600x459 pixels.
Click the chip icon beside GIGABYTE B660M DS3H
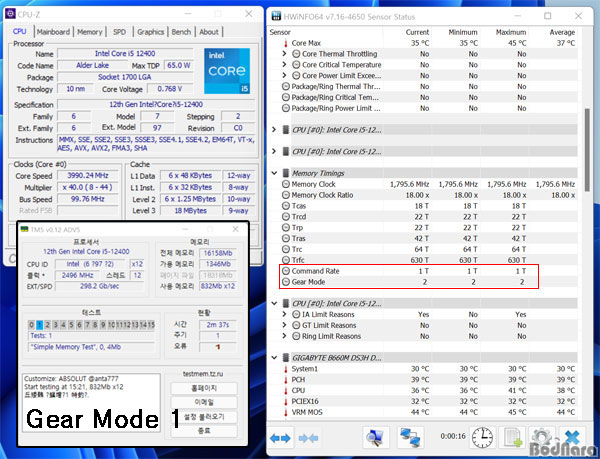pos(285,358)
